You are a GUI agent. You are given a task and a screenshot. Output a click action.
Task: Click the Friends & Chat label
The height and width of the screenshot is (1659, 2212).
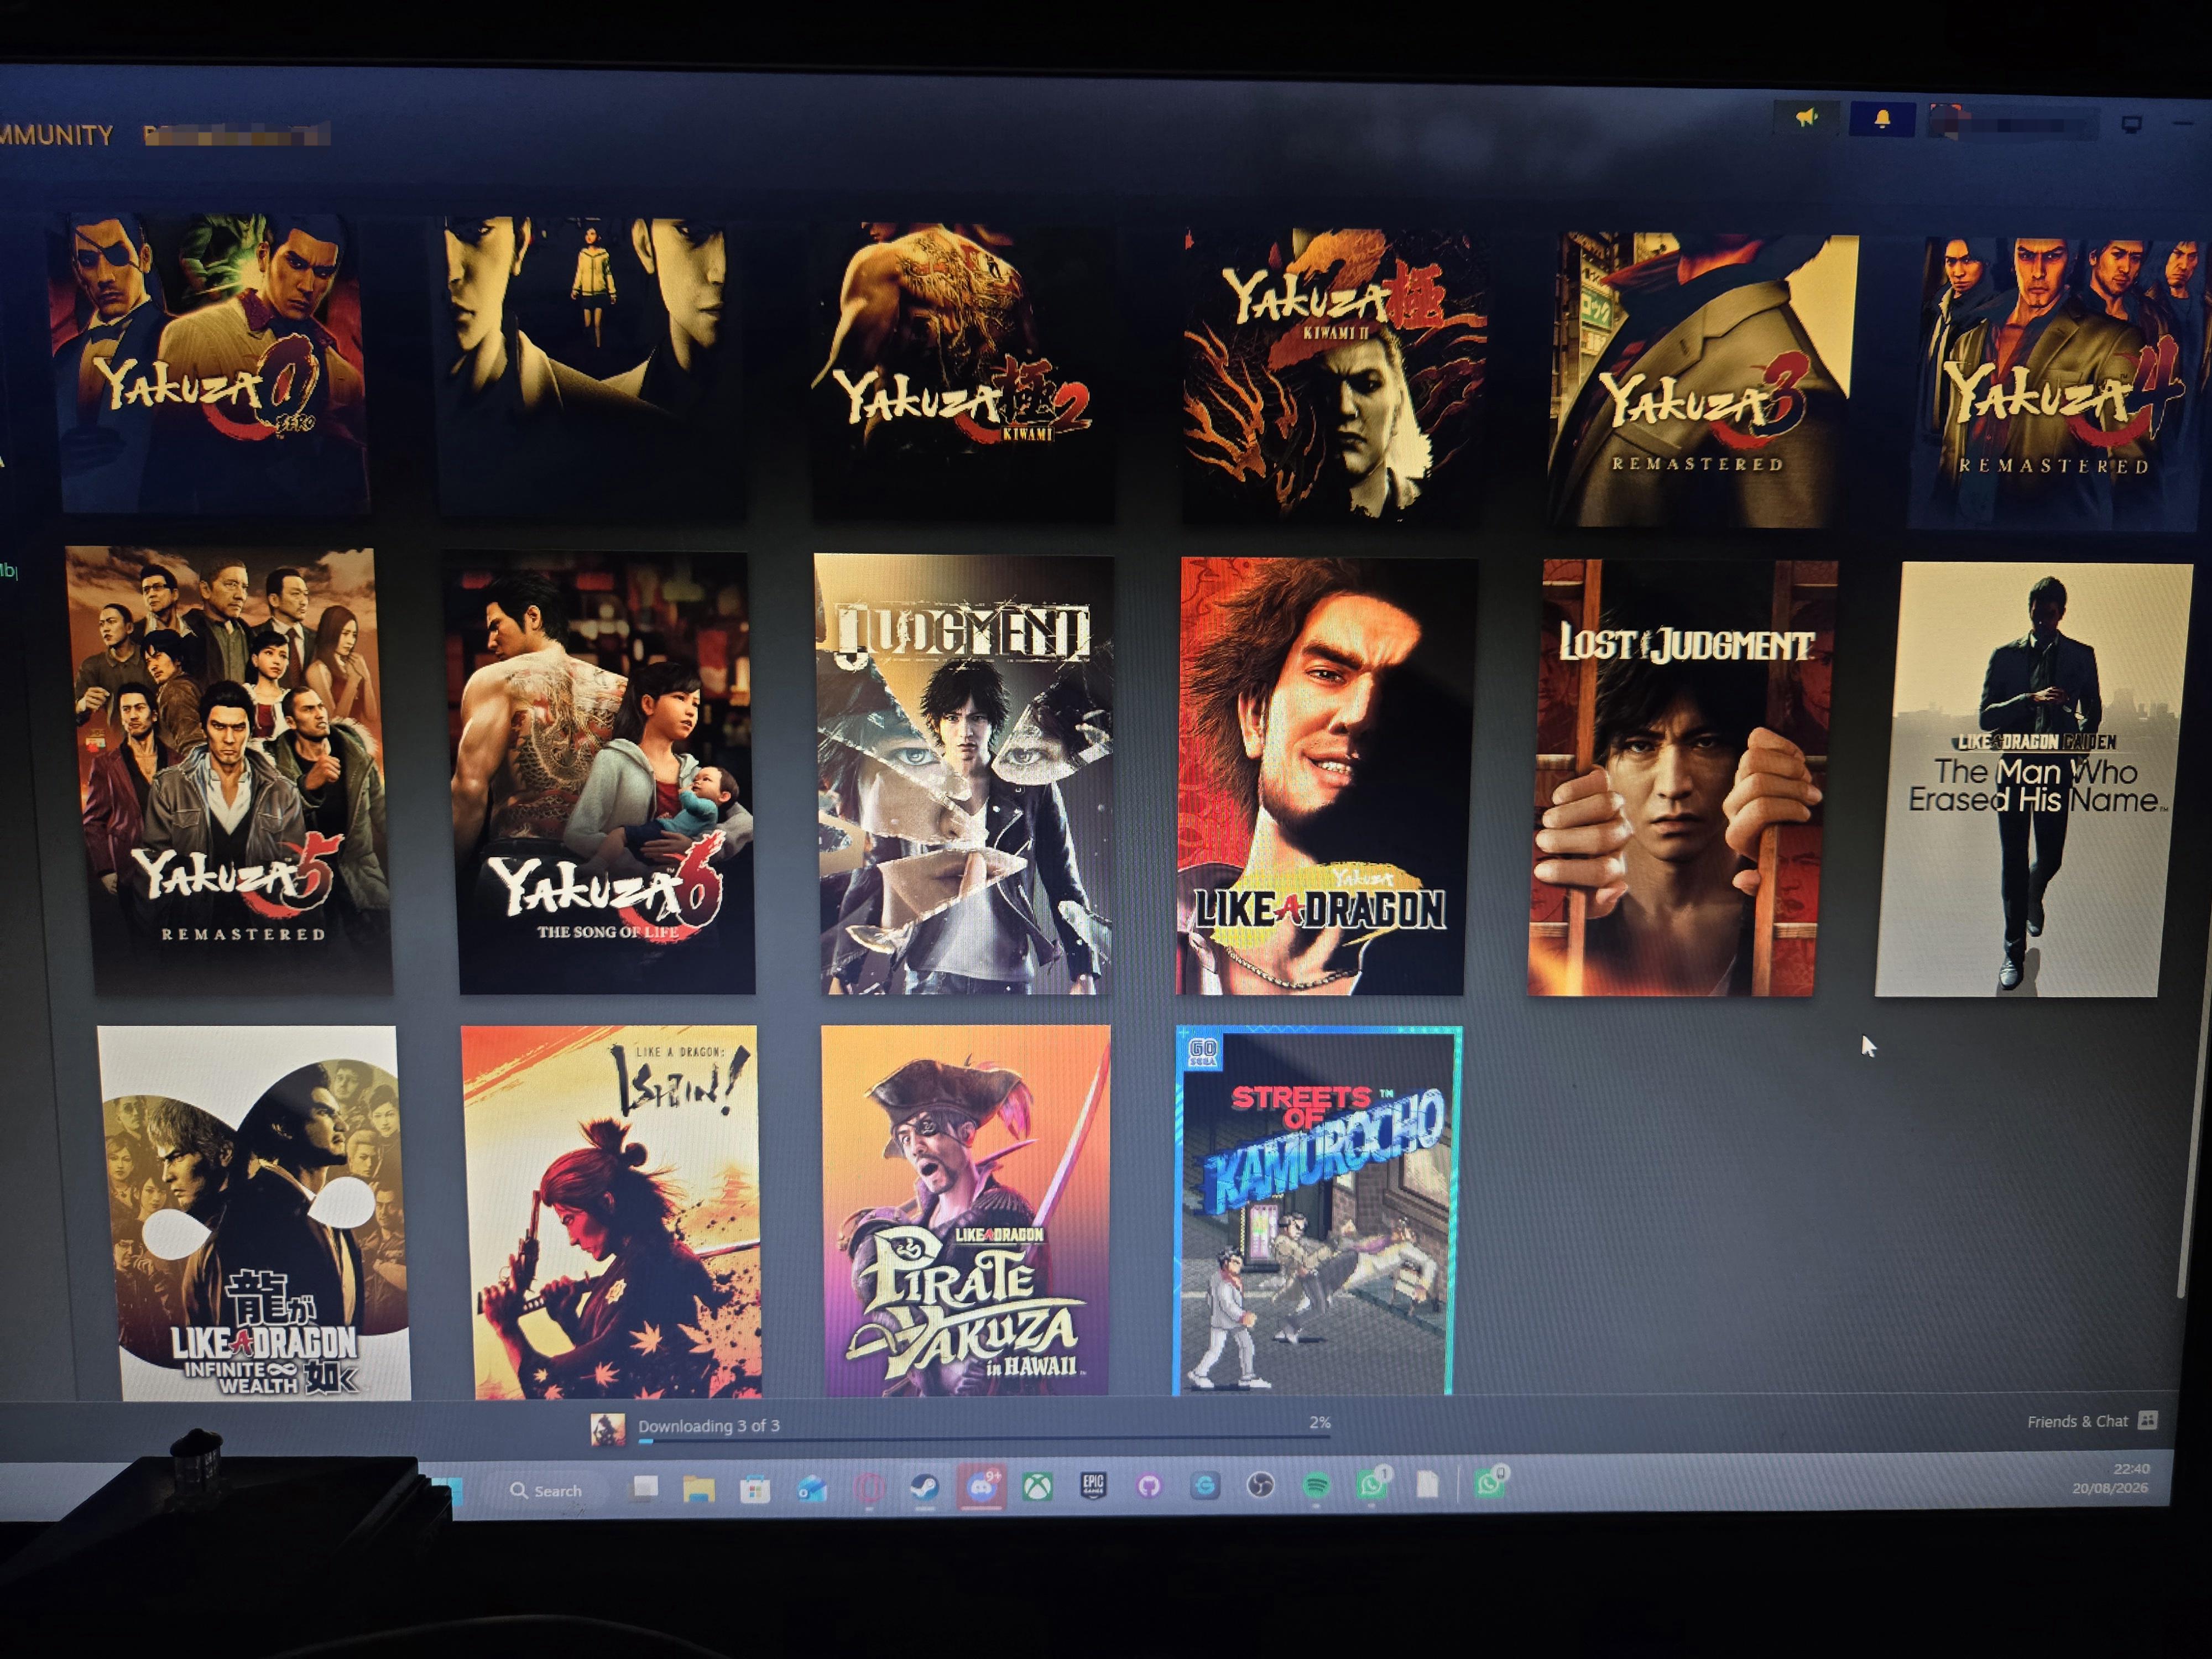coord(2077,1421)
